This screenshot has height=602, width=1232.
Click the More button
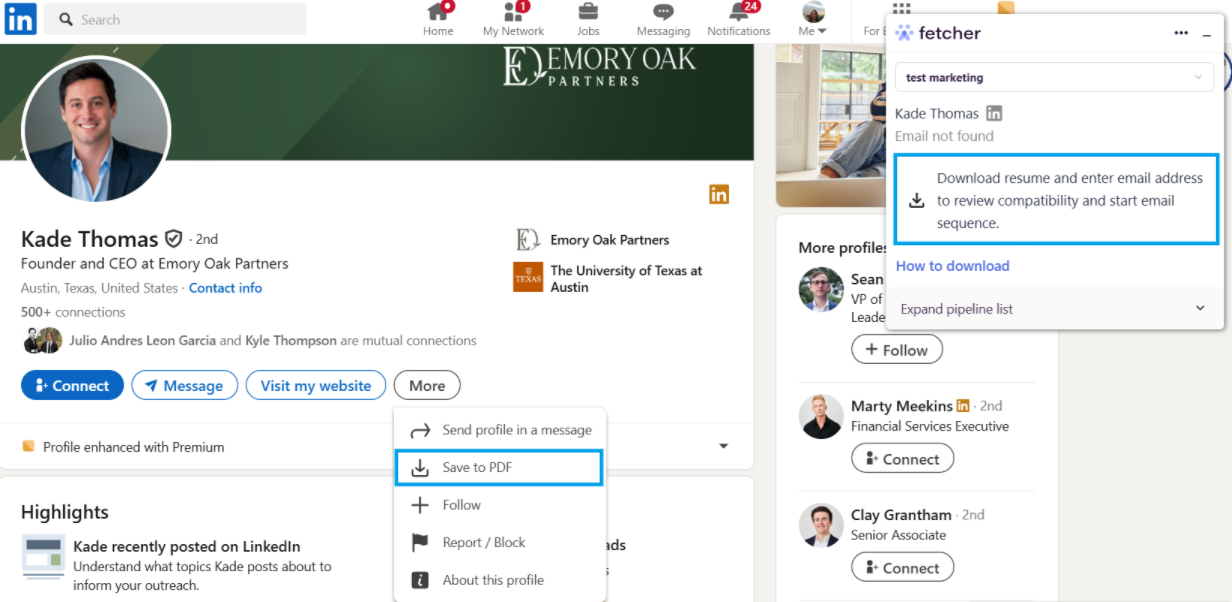click(427, 385)
